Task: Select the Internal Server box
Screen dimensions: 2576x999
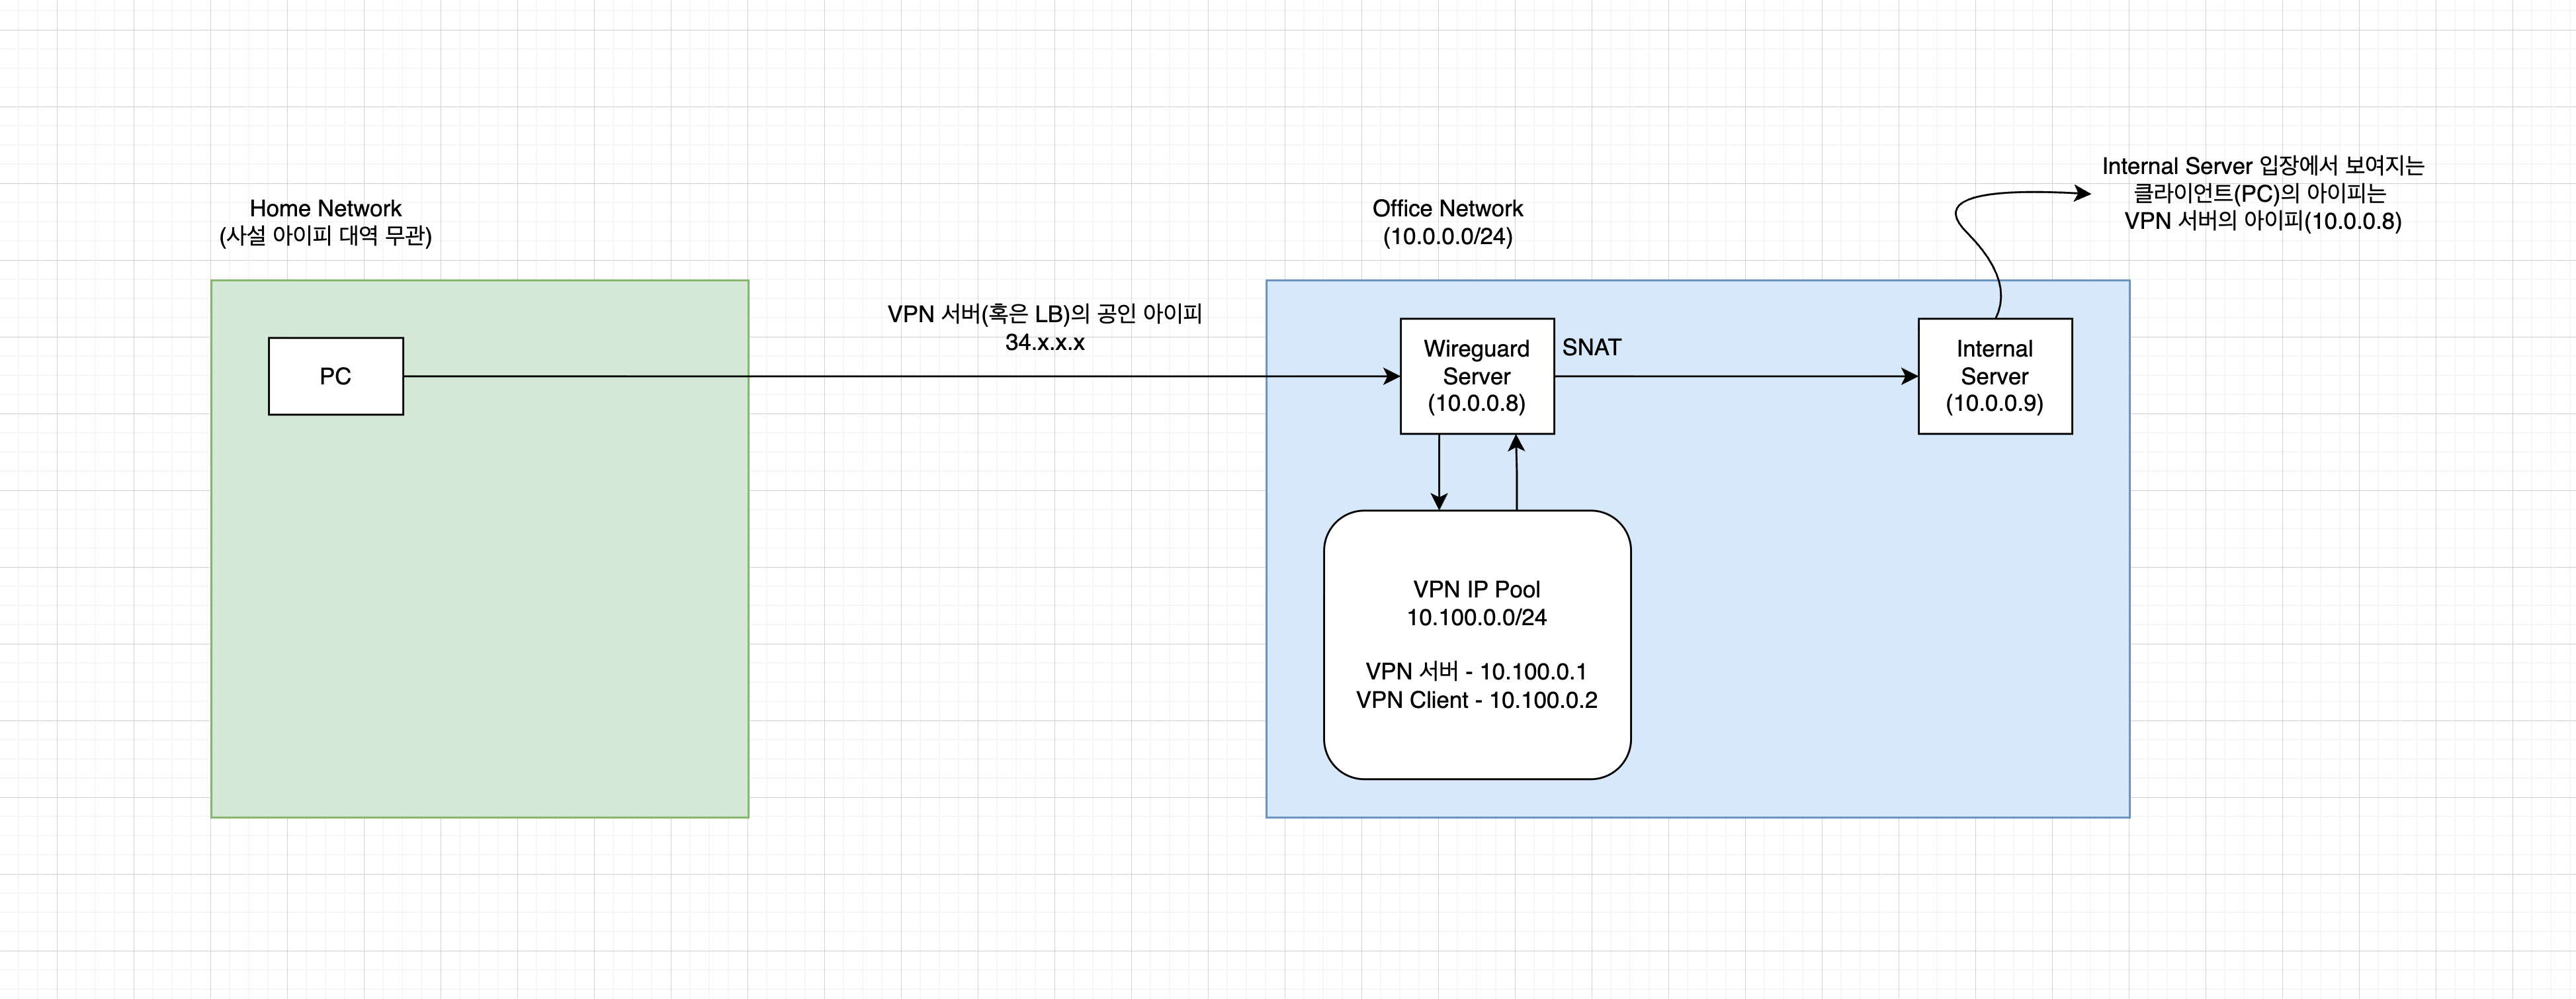Action: pos(1994,376)
